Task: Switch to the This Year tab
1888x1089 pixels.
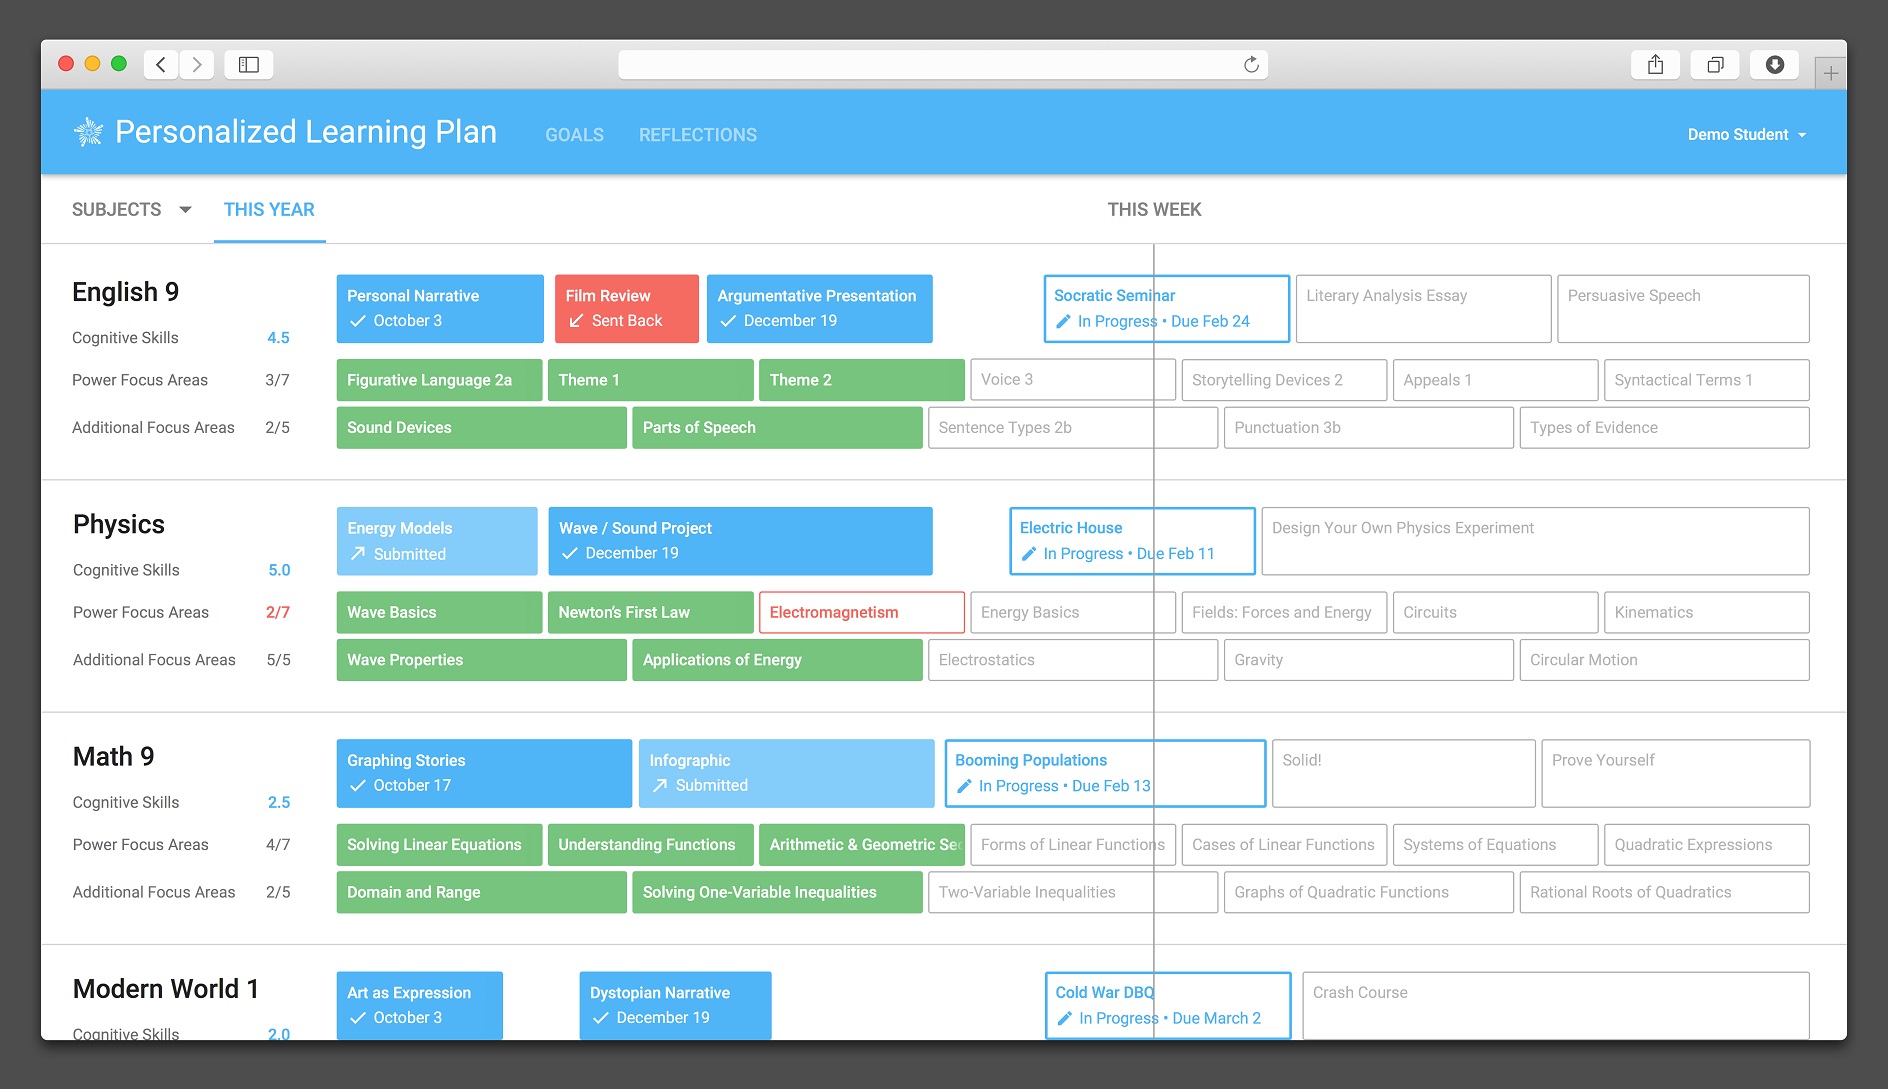Action: click(269, 210)
